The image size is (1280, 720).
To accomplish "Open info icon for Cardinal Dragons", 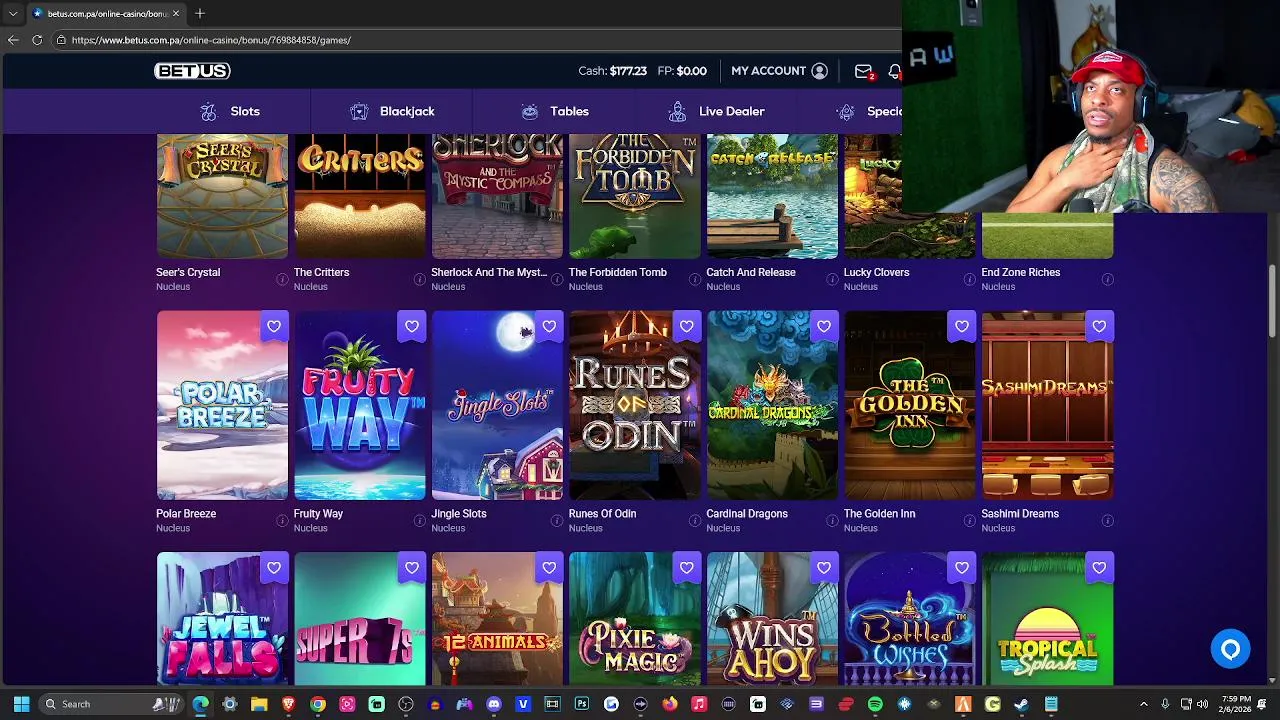I will coord(832,520).
